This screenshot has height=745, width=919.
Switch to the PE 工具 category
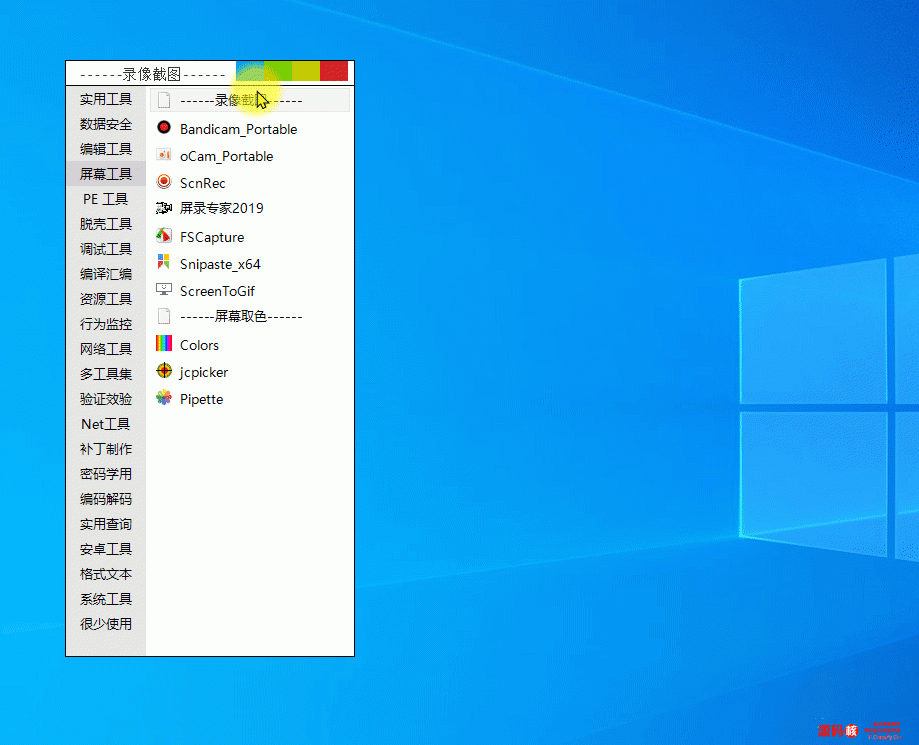coord(106,199)
